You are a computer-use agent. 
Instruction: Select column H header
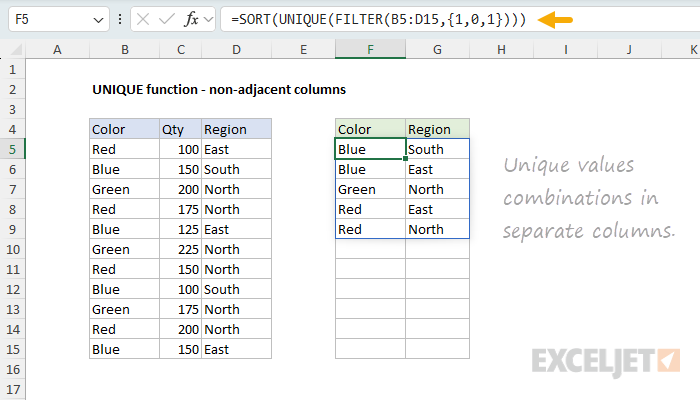tap(501, 50)
